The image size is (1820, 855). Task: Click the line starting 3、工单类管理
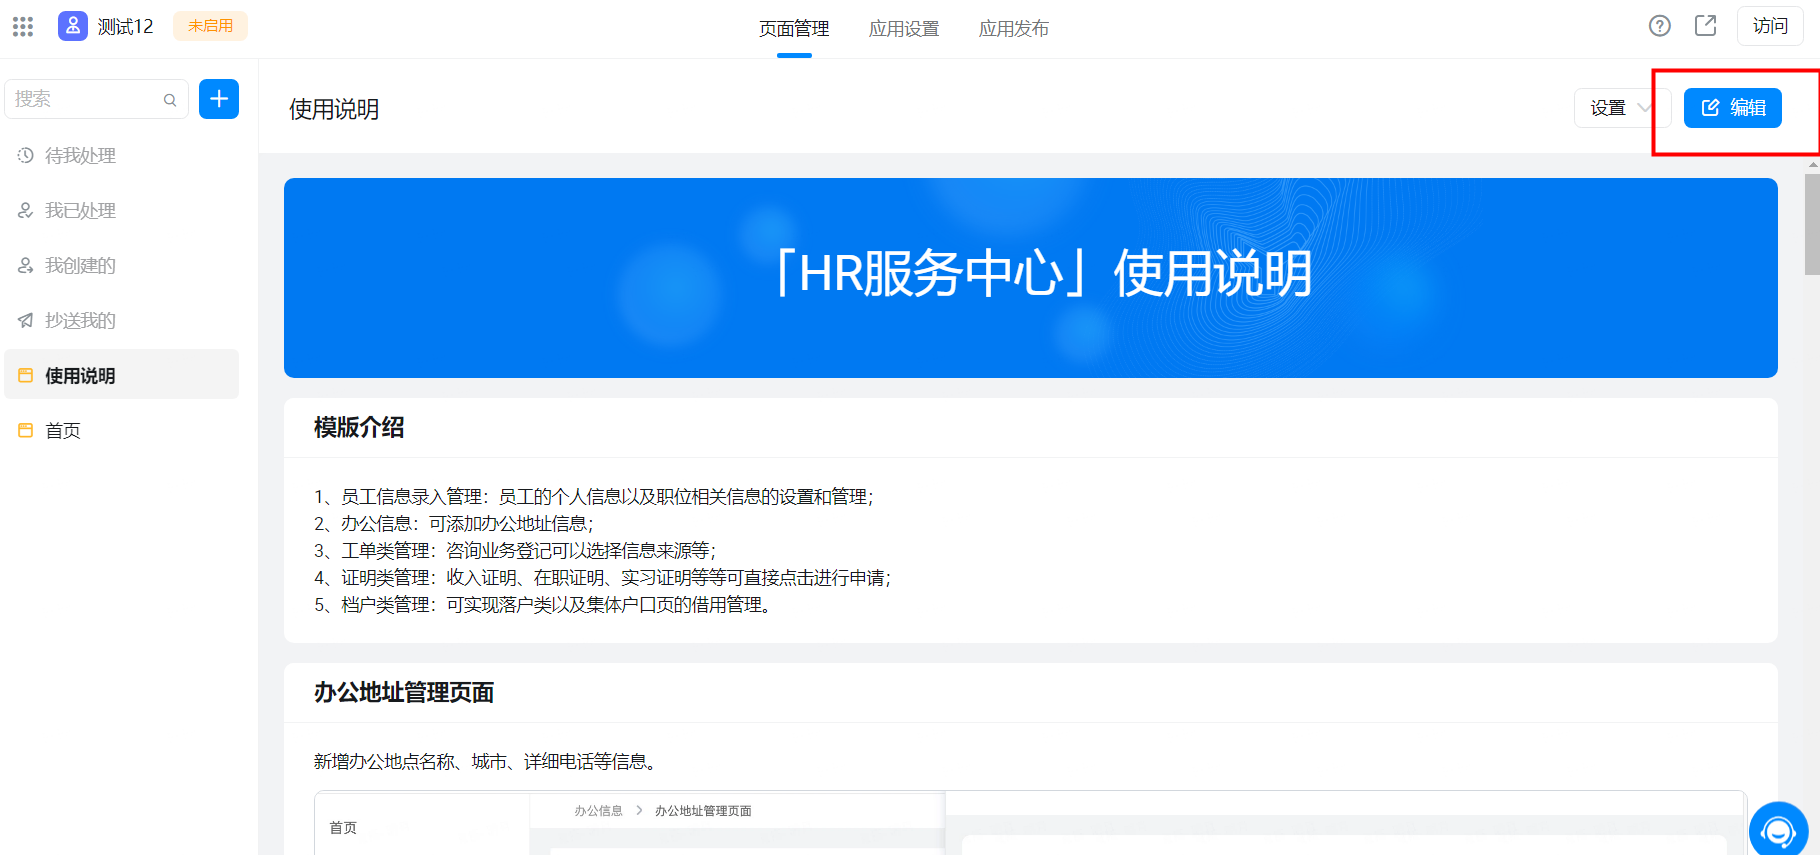click(x=516, y=551)
